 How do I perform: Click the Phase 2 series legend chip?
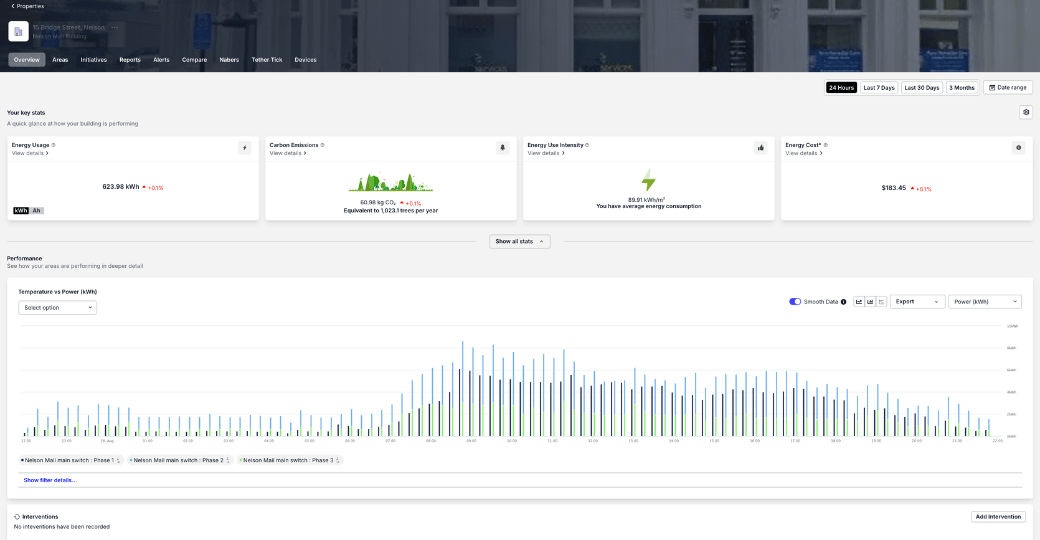[x=180, y=460]
